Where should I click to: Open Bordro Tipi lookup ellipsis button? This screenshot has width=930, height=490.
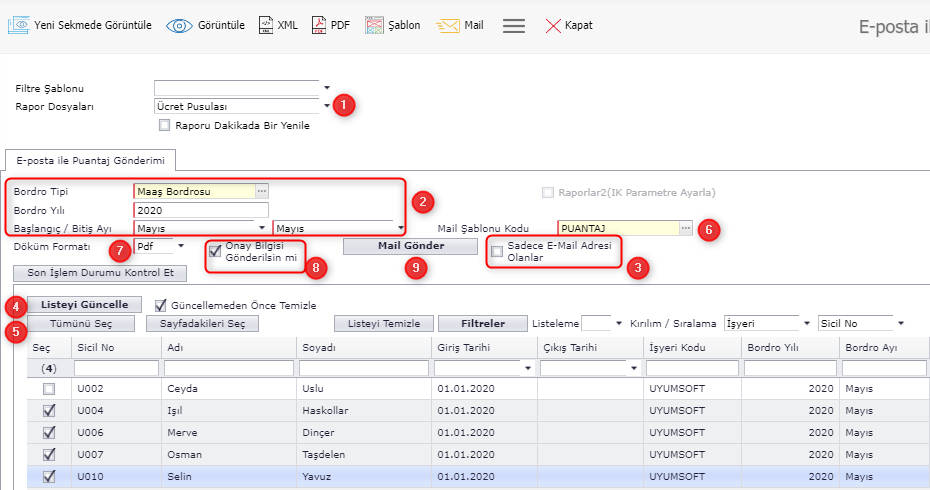click(x=262, y=190)
